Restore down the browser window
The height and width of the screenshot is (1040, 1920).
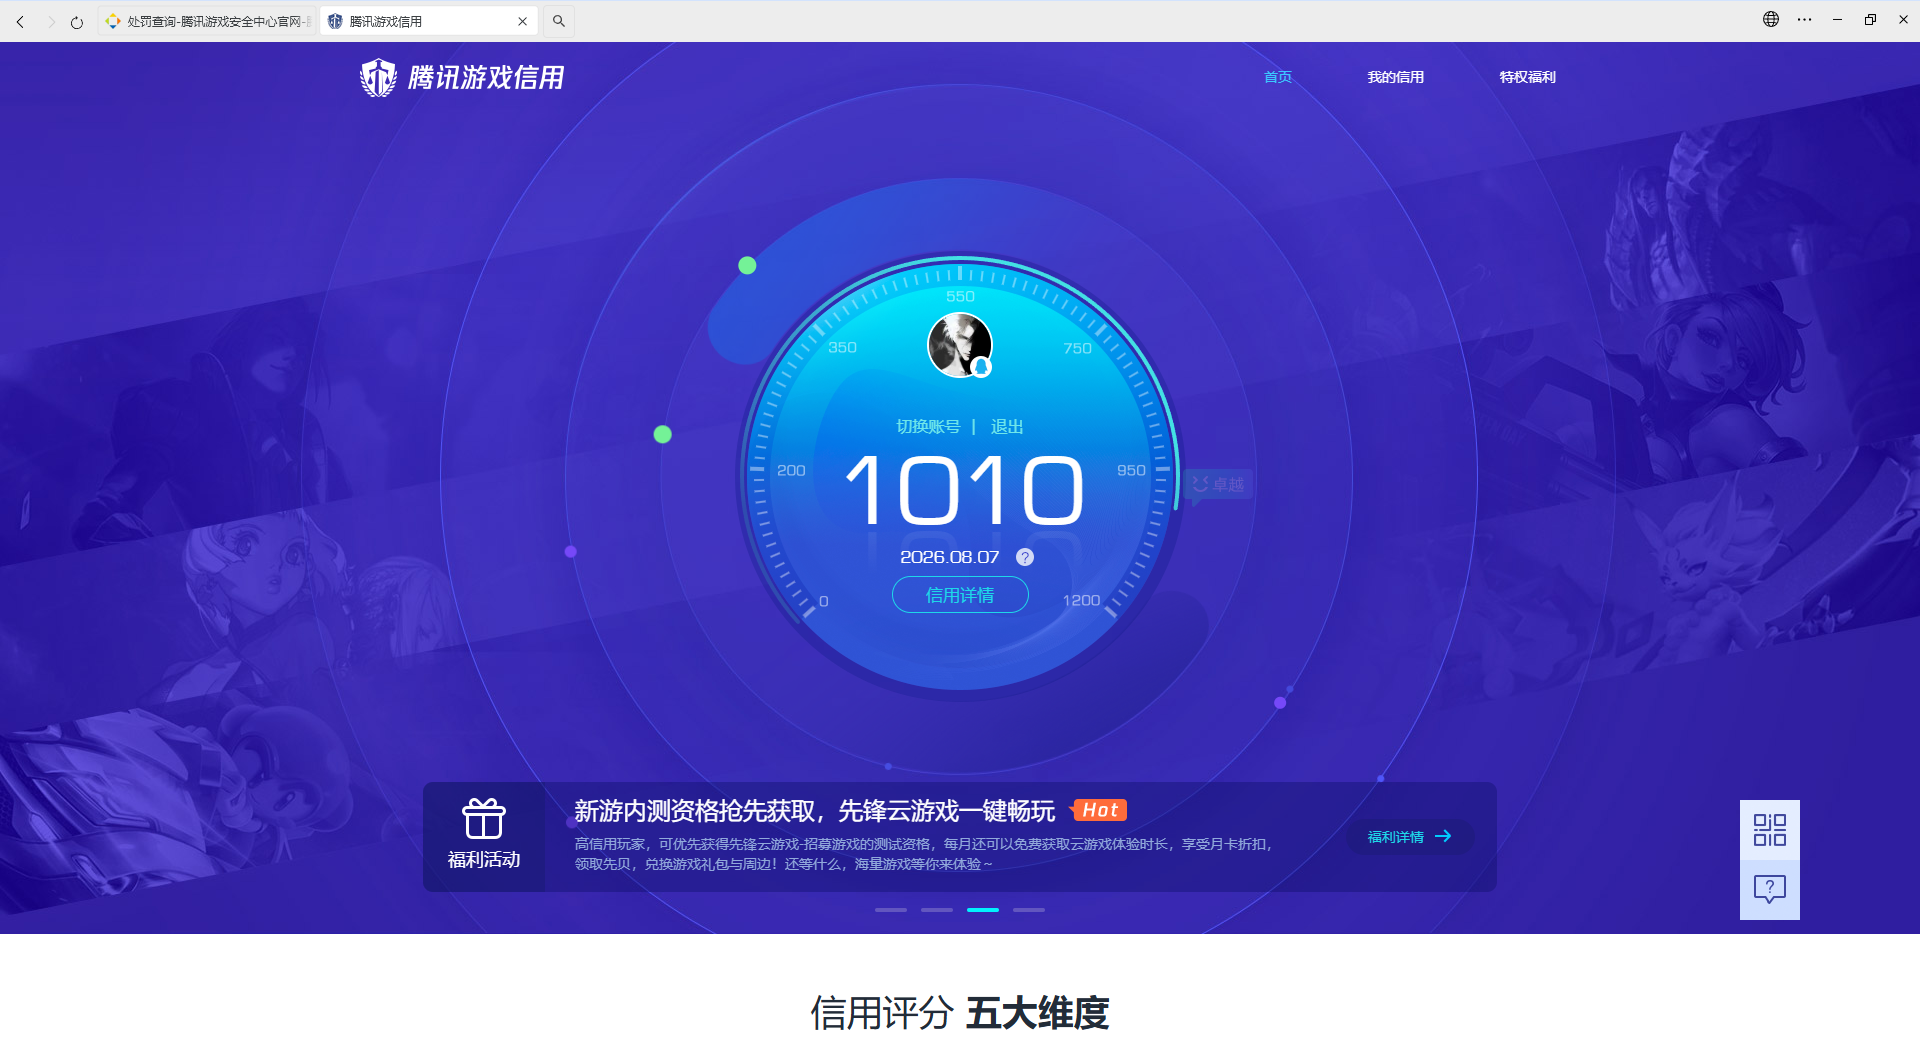[1870, 19]
